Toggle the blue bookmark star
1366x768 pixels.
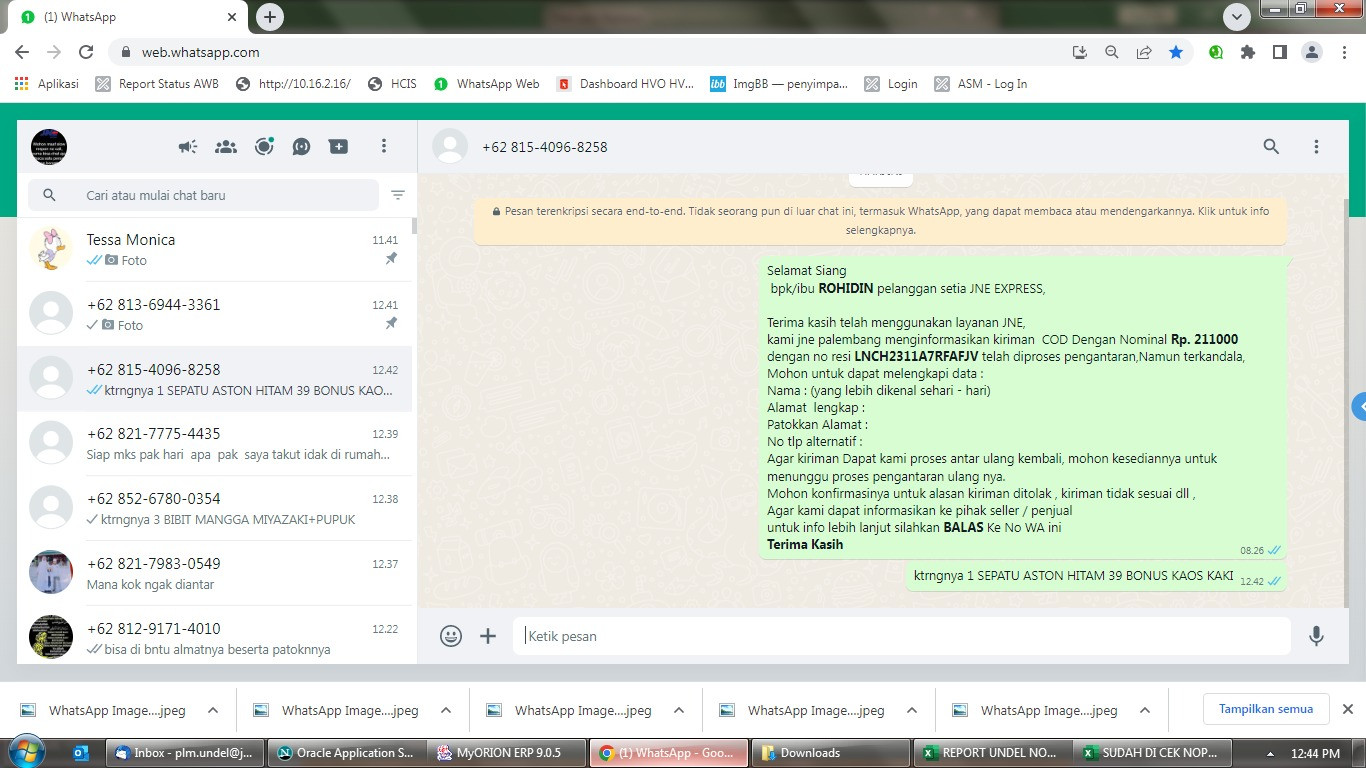coord(1176,52)
